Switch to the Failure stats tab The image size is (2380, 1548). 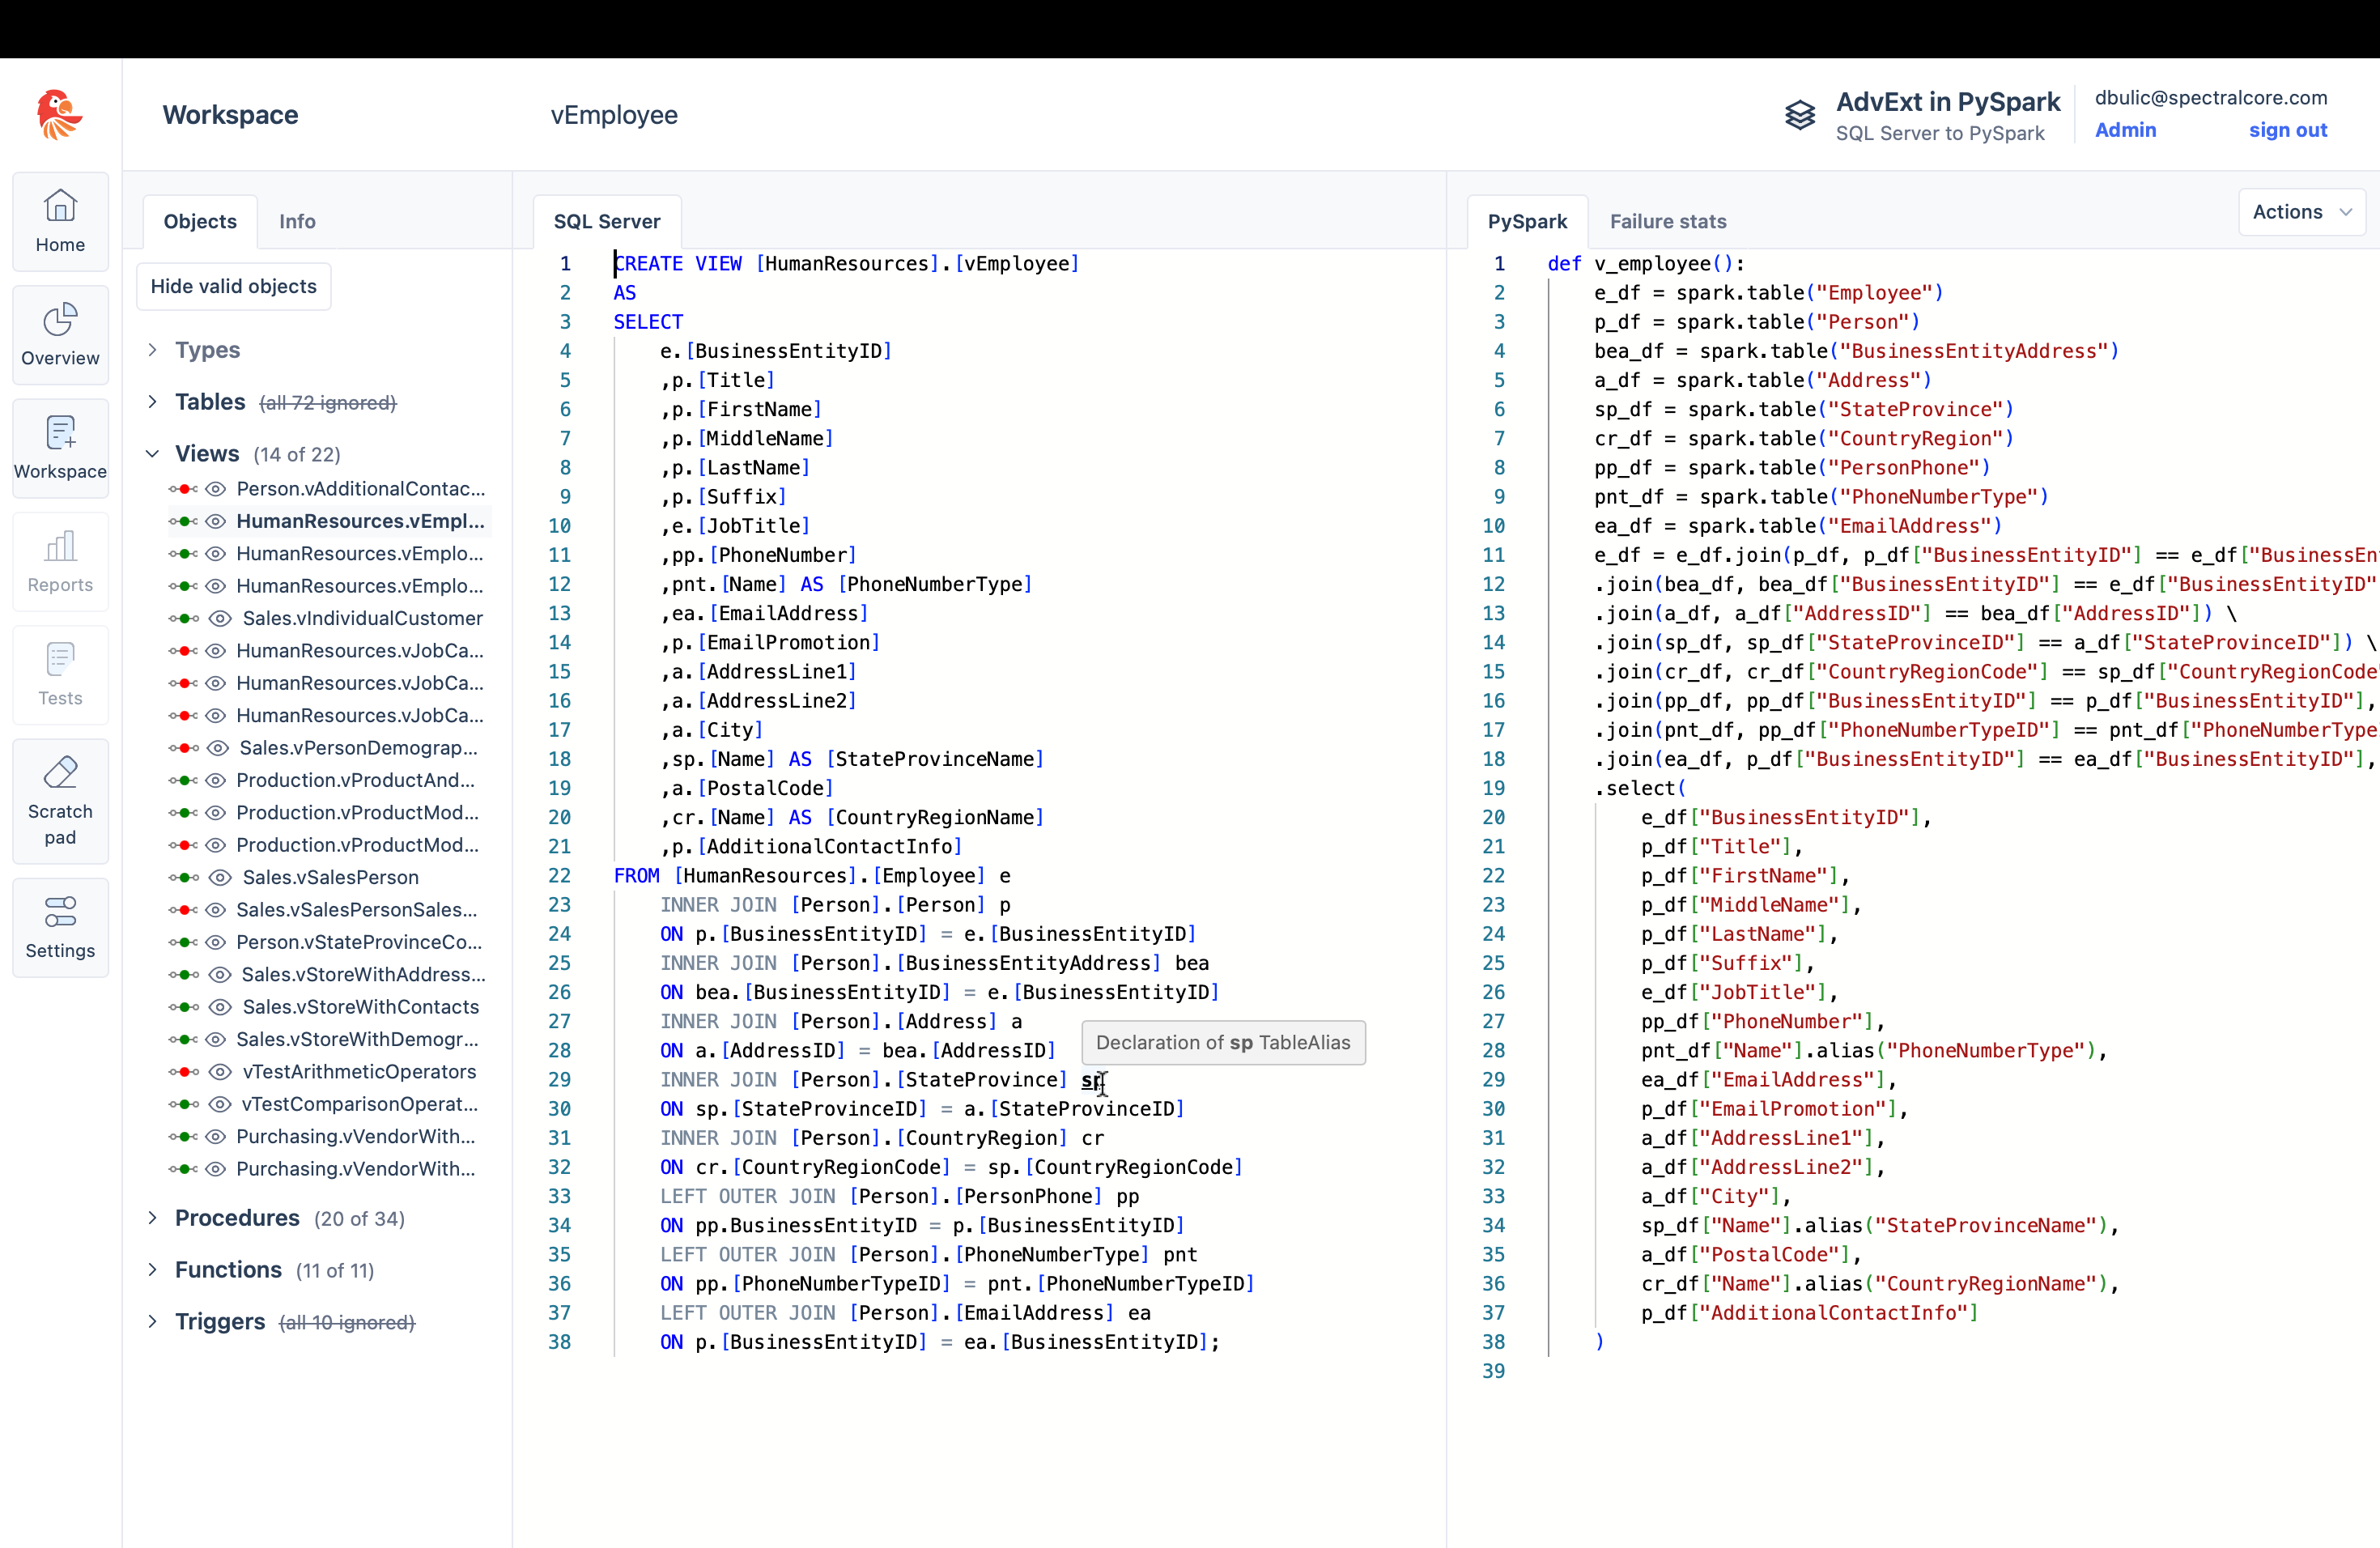click(x=1667, y=221)
